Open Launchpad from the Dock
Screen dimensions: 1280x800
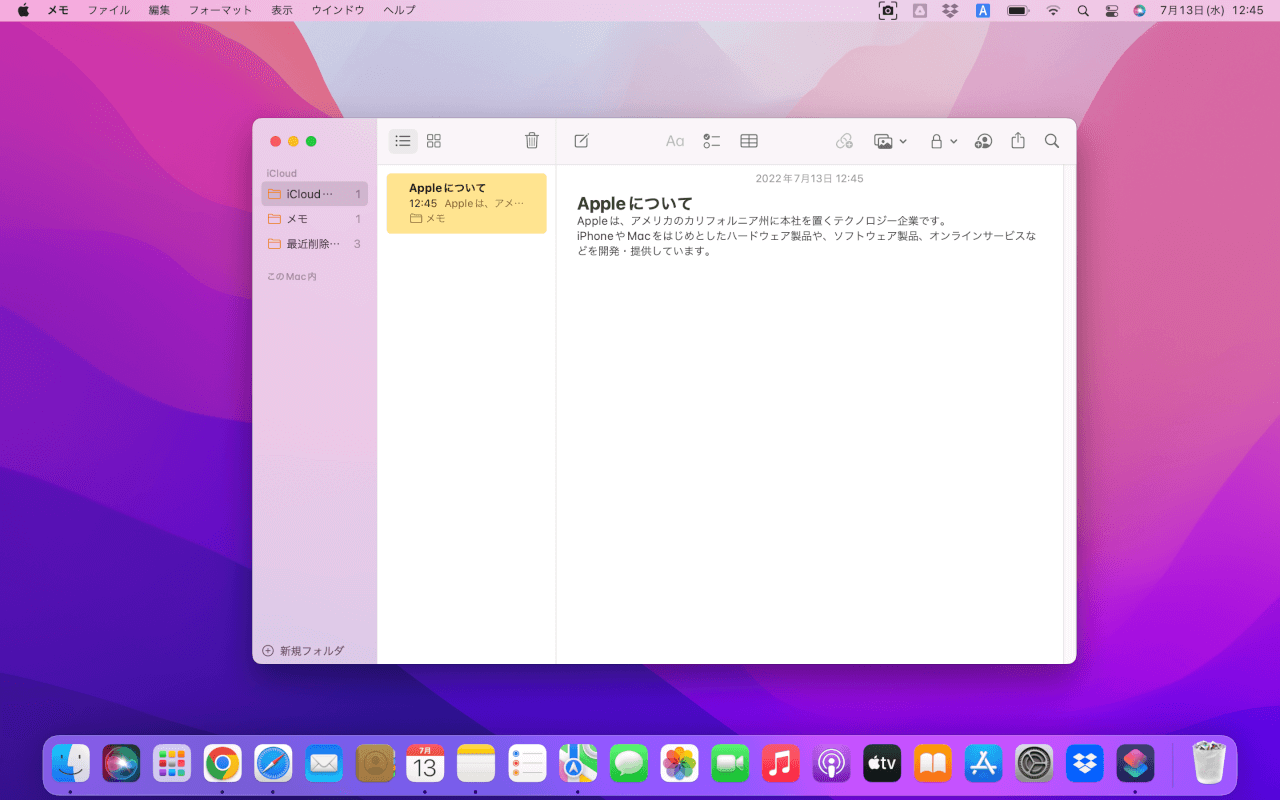coord(172,765)
